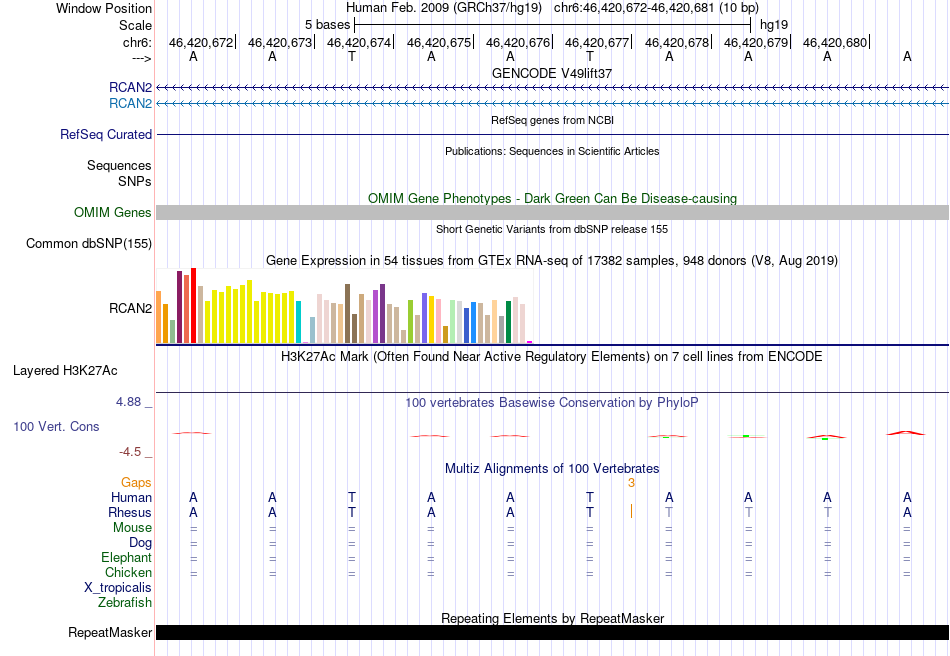This screenshot has width=950, height=656.
Task: Open the RefSeq Curated track label
Action: (x=105, y=134)
